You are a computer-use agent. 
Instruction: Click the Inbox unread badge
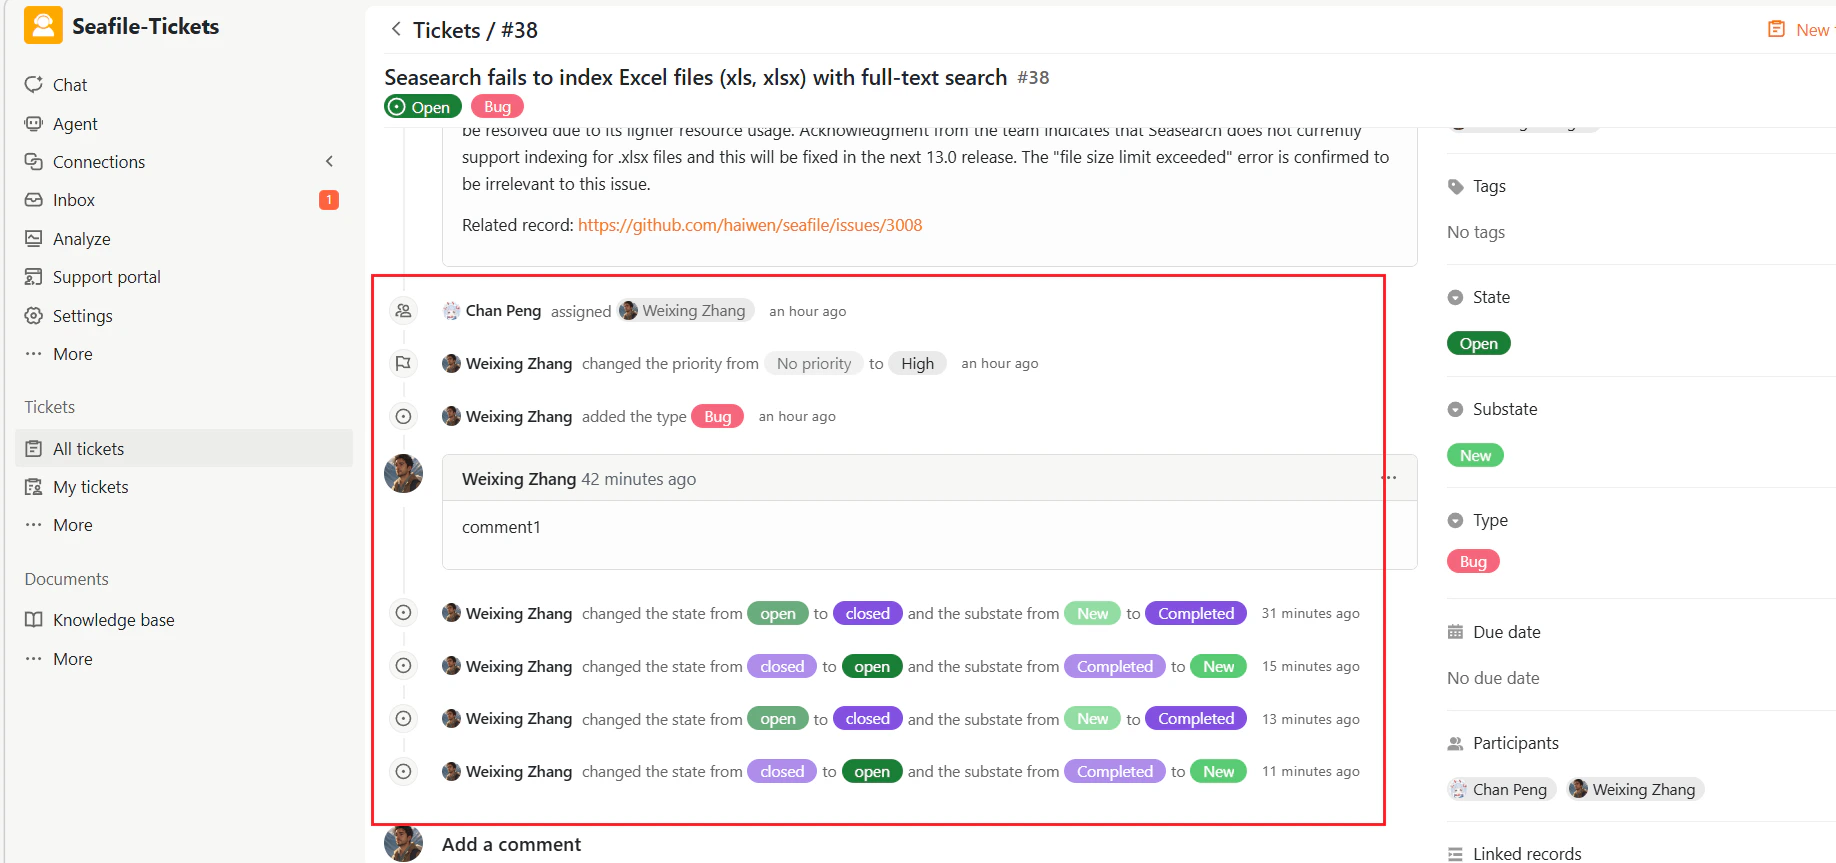click(329, 200)
